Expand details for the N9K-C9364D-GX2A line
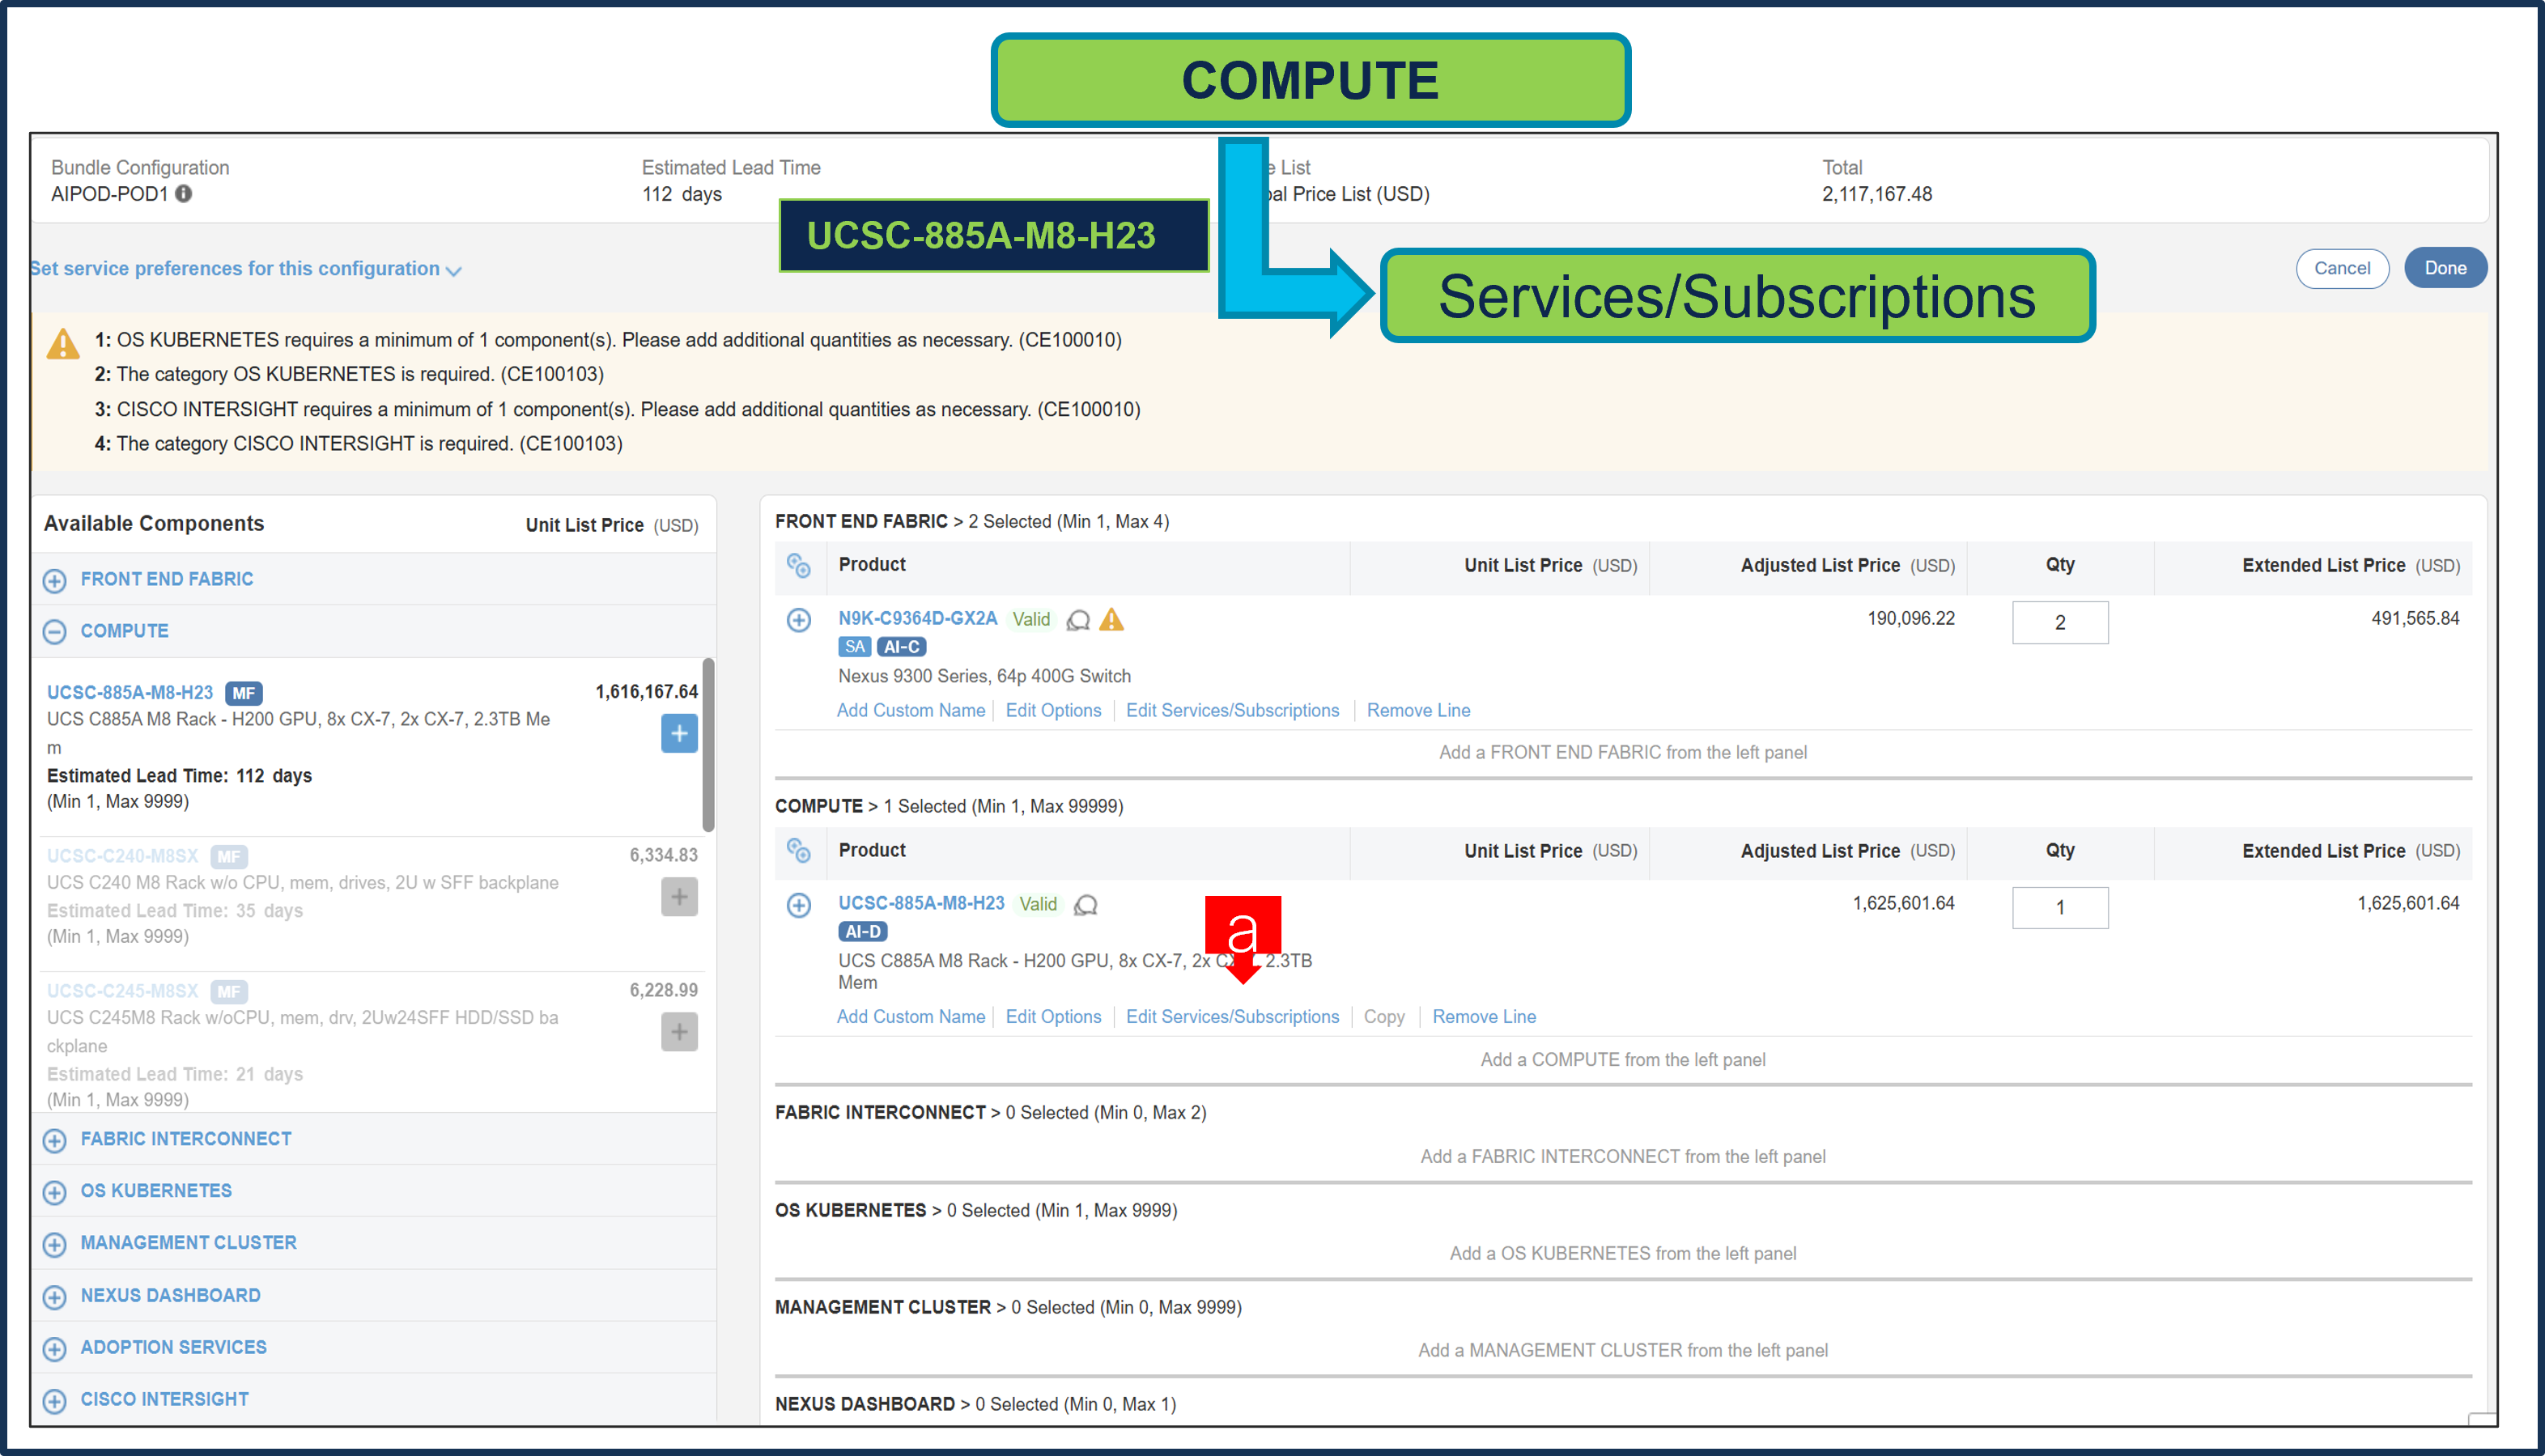2545x1456 pixels. (x=799, y=620)
